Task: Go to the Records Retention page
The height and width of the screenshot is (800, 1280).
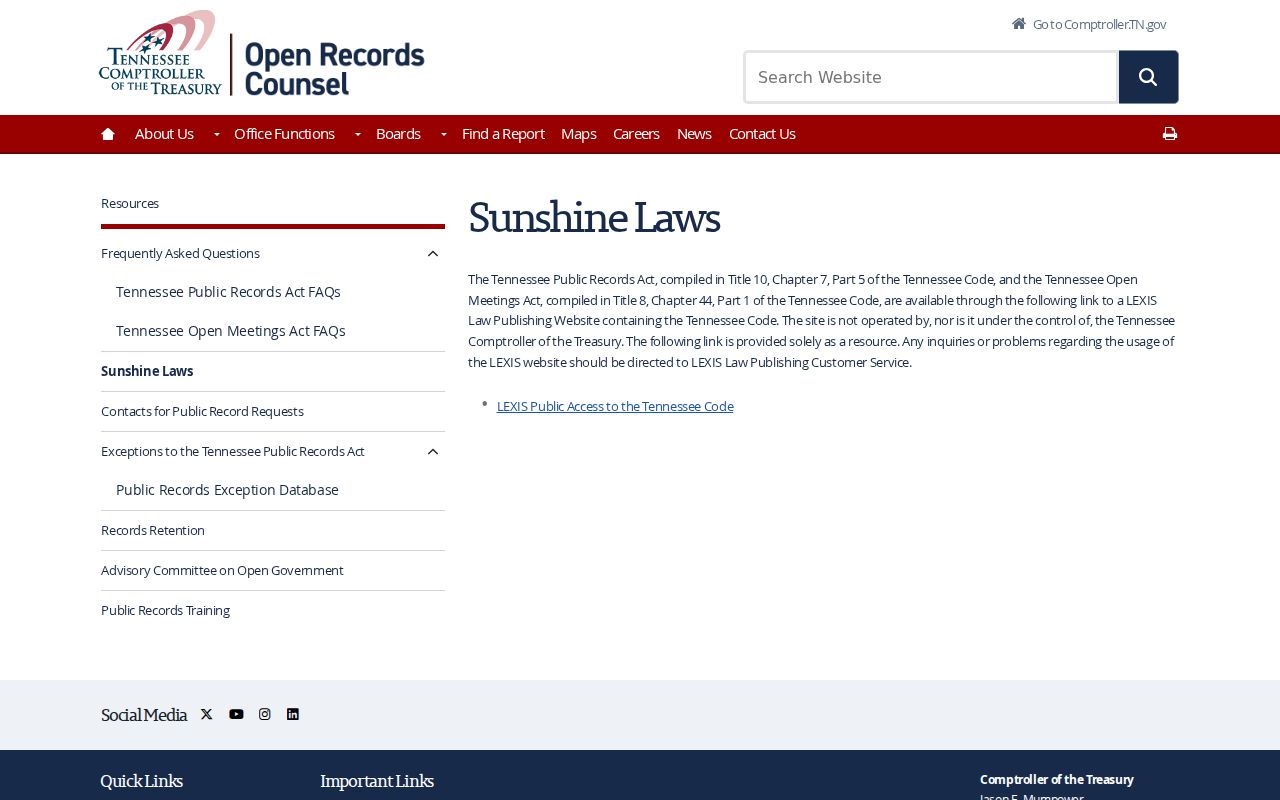Action: (x=153, y=530)
